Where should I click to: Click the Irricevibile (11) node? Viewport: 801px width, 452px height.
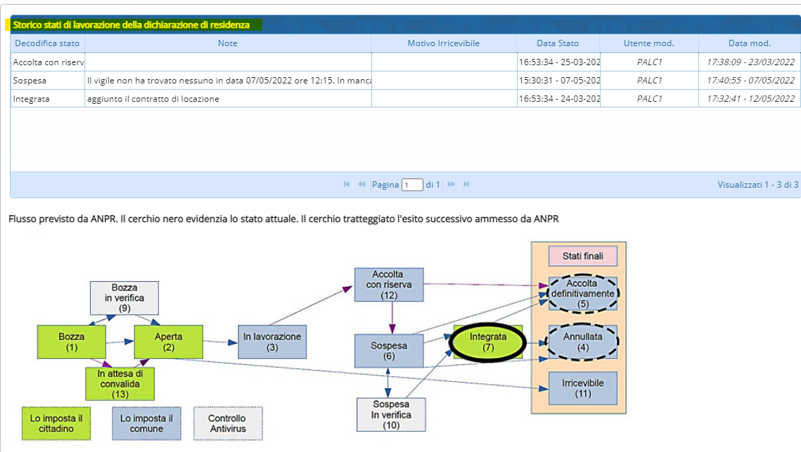tap(583, 388)
